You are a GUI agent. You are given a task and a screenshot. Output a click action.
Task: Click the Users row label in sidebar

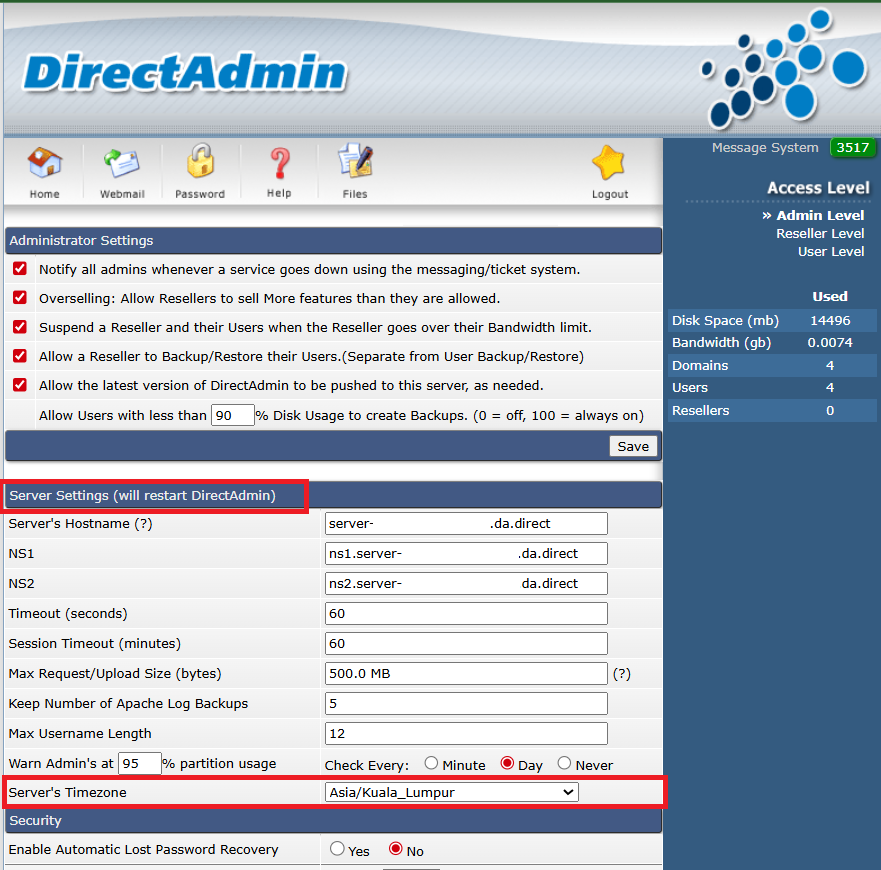point(690,387)
